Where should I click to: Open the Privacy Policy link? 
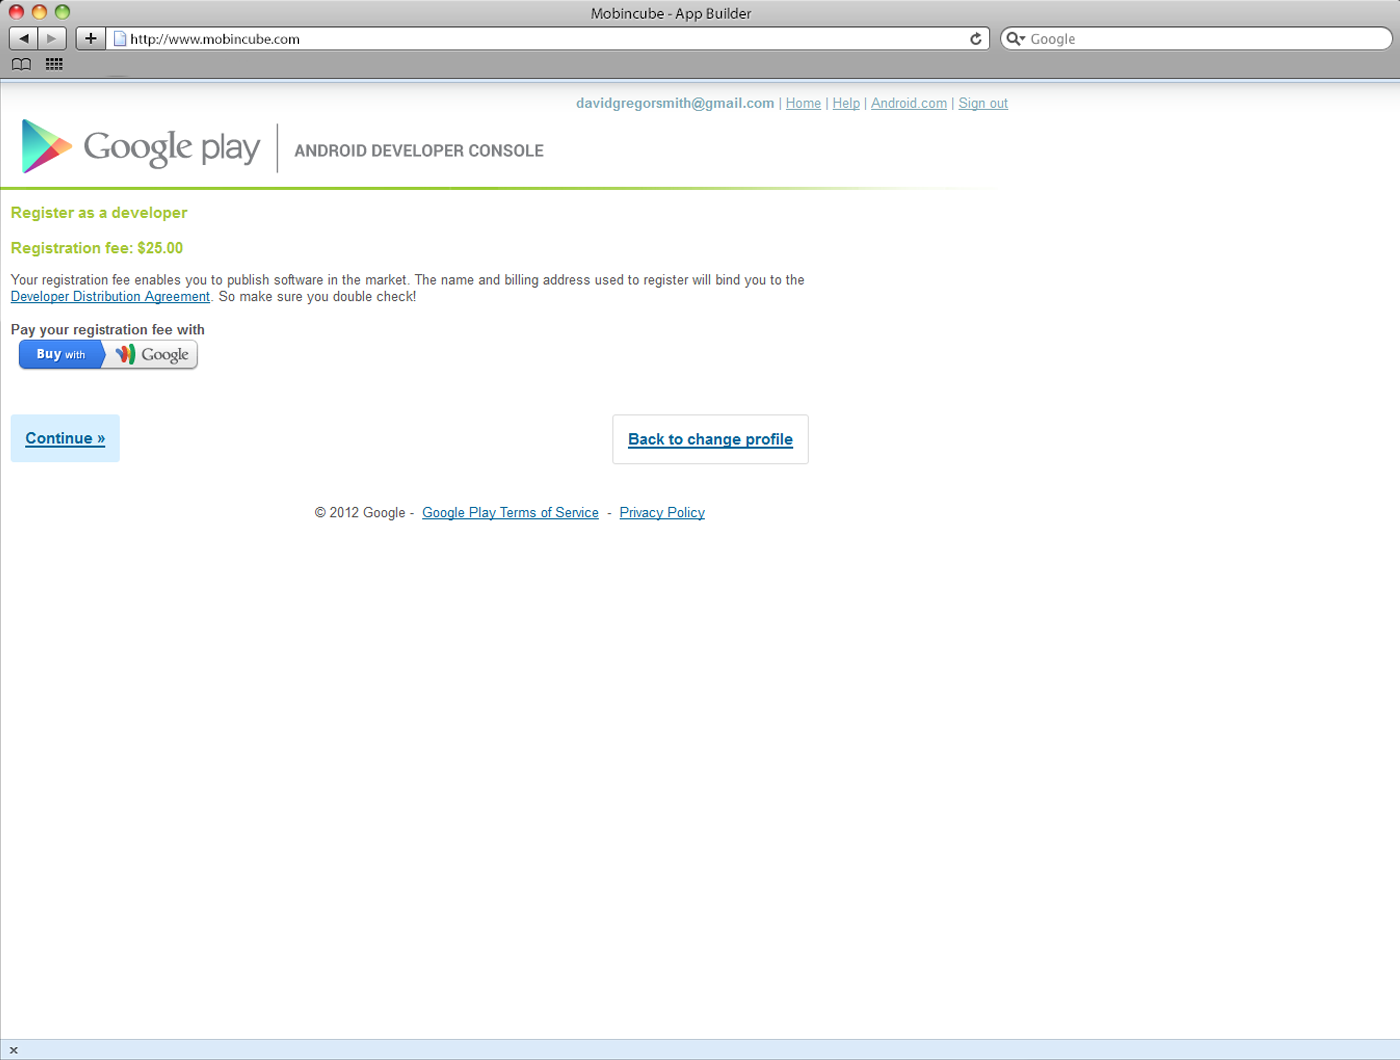click(662, 513)
